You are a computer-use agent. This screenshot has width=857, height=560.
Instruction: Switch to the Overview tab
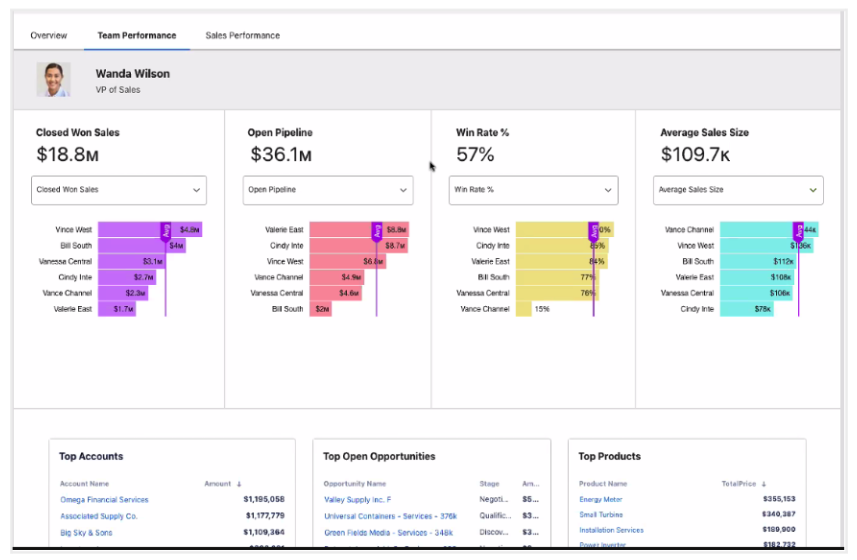pos(49,36)
